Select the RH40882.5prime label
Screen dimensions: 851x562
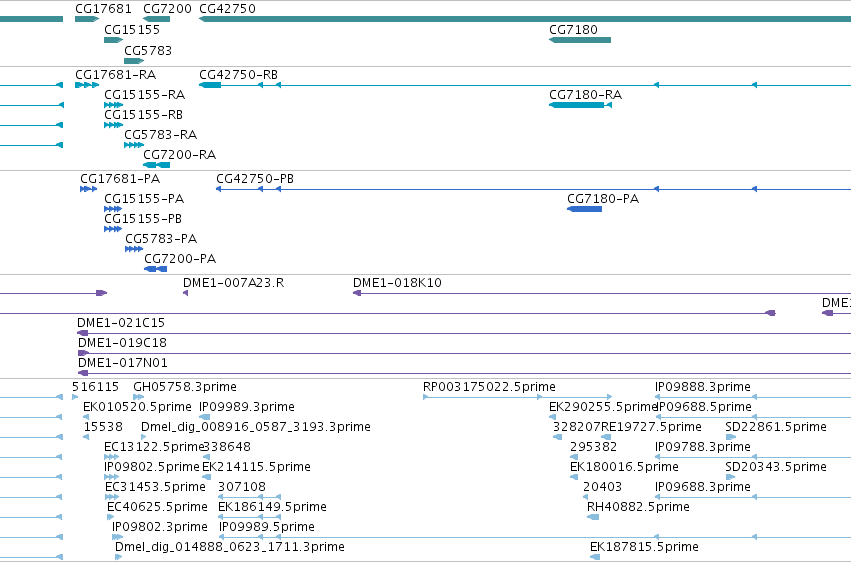point(639,507)
